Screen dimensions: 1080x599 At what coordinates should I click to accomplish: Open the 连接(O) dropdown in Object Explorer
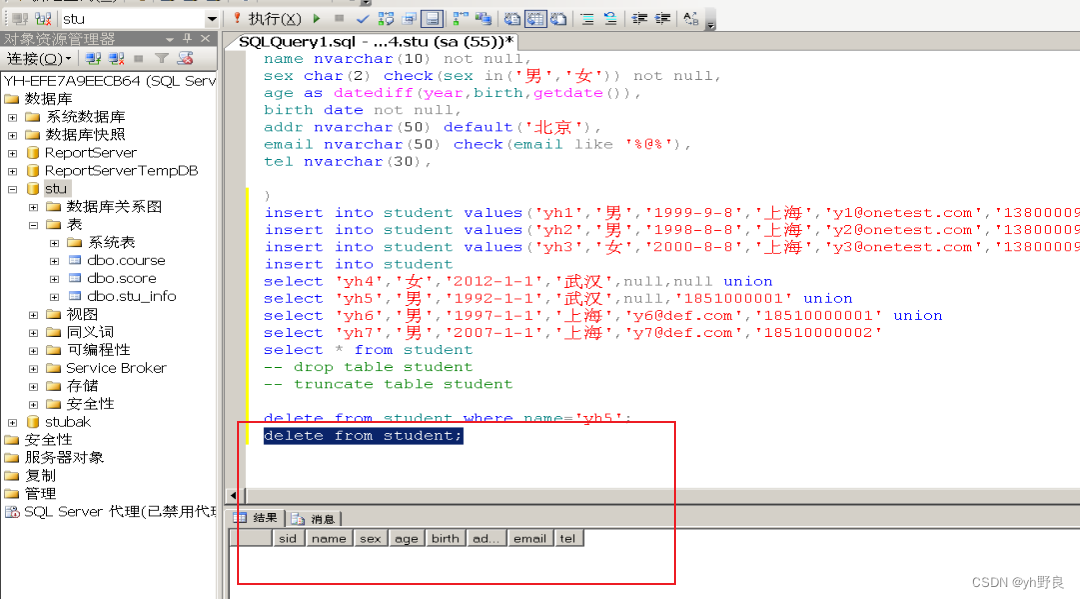[39, 59]
